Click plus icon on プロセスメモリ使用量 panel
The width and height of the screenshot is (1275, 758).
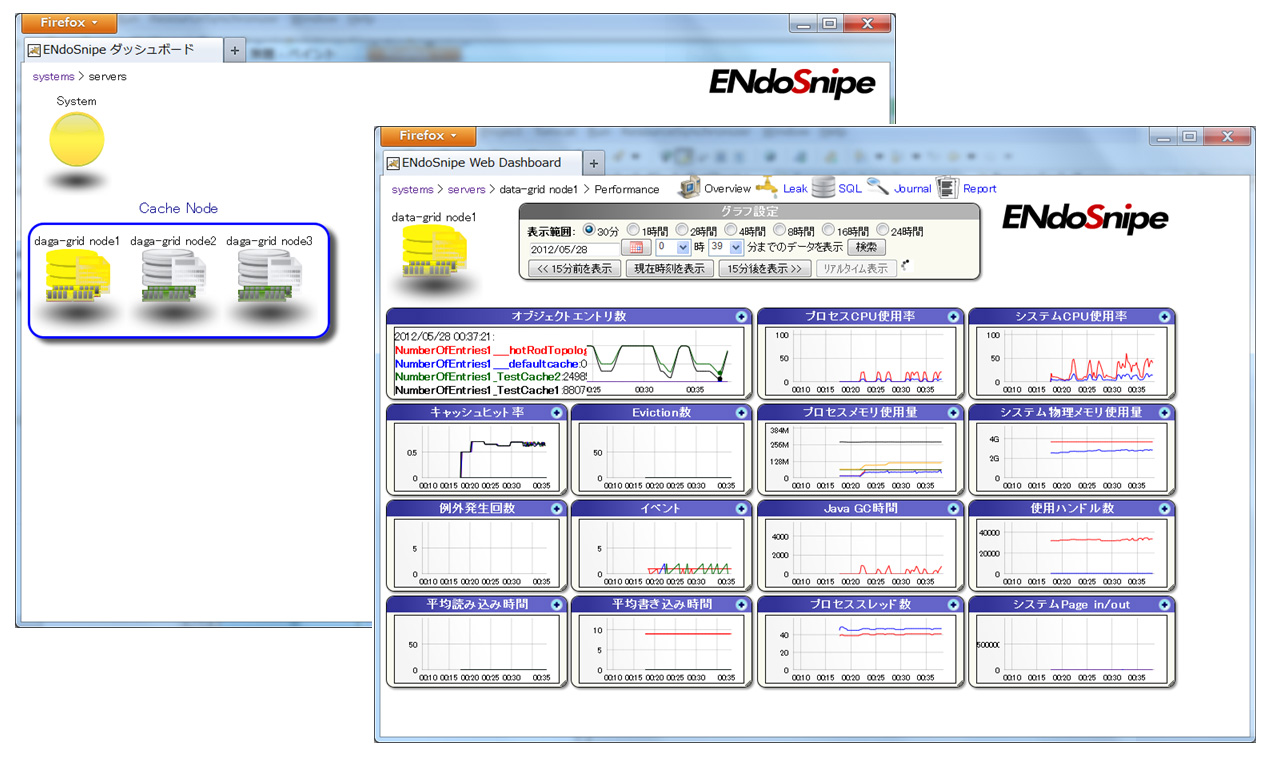tap(953, 412)
